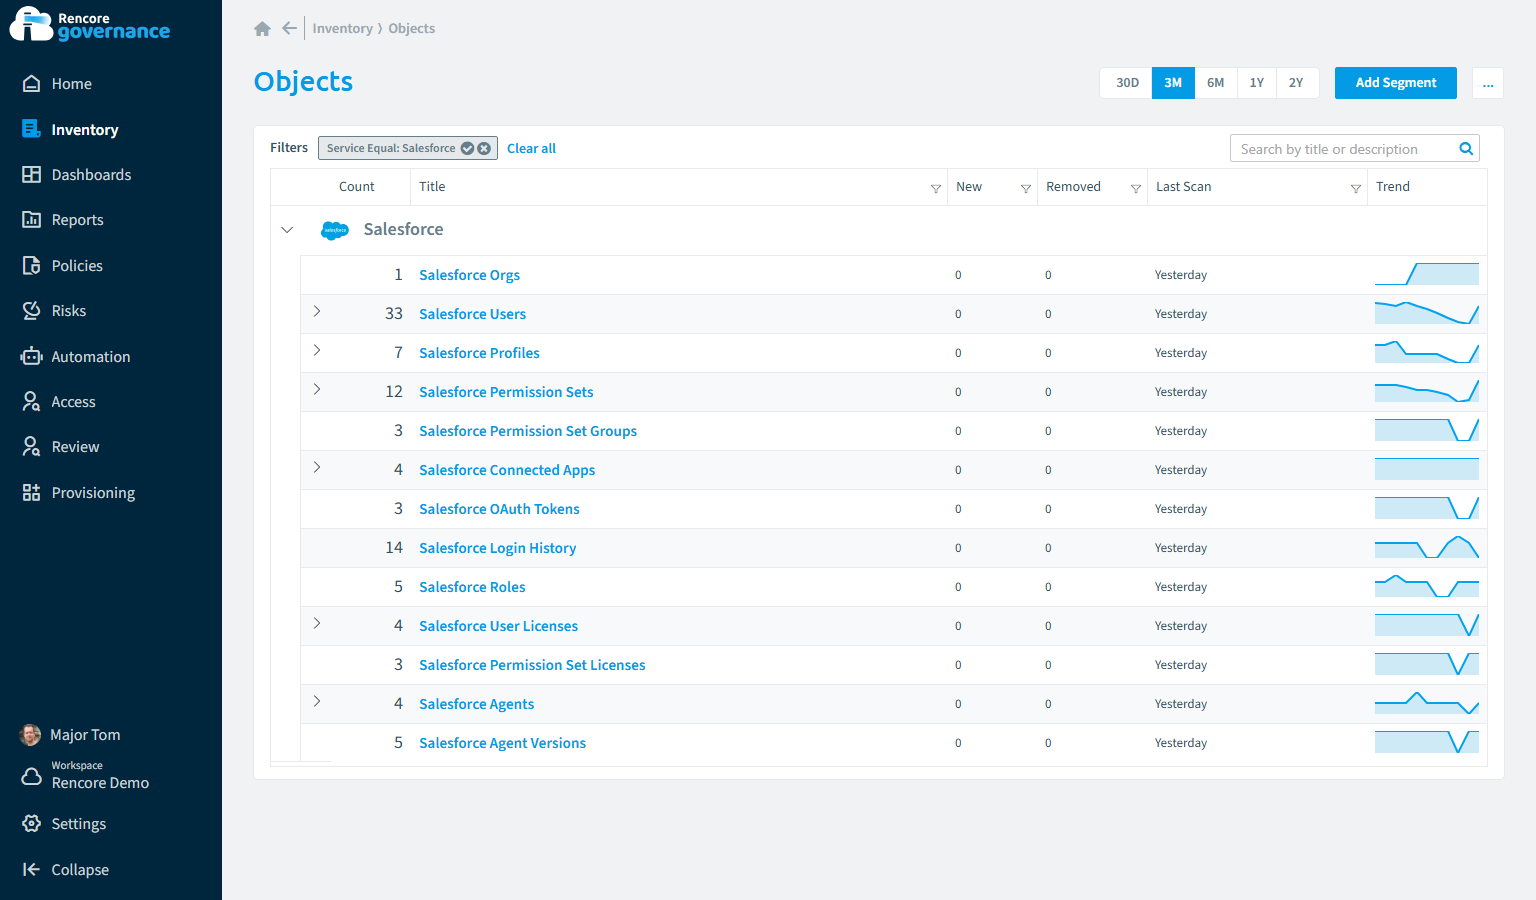
Task: Open Inventory breadcrumb link
Action: pos(342,29)
